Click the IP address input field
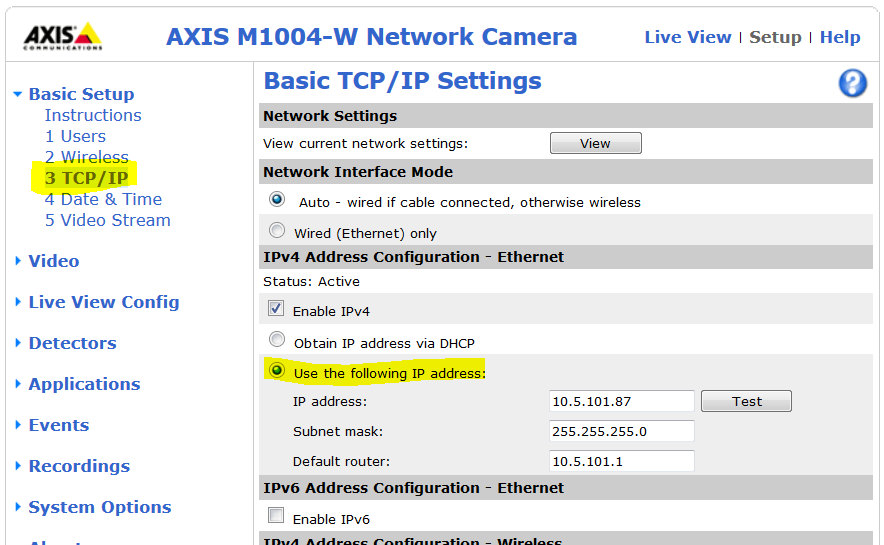This screenshot has height=545, width=884. pos(621,401)
